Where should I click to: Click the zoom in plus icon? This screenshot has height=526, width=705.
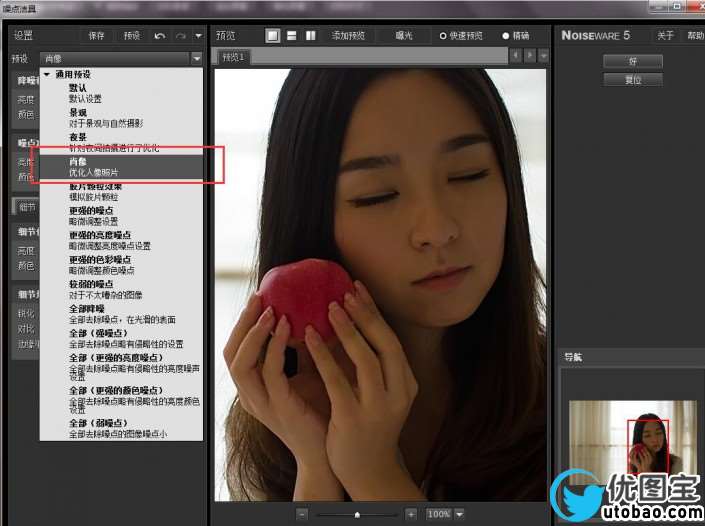coord(411,514)
